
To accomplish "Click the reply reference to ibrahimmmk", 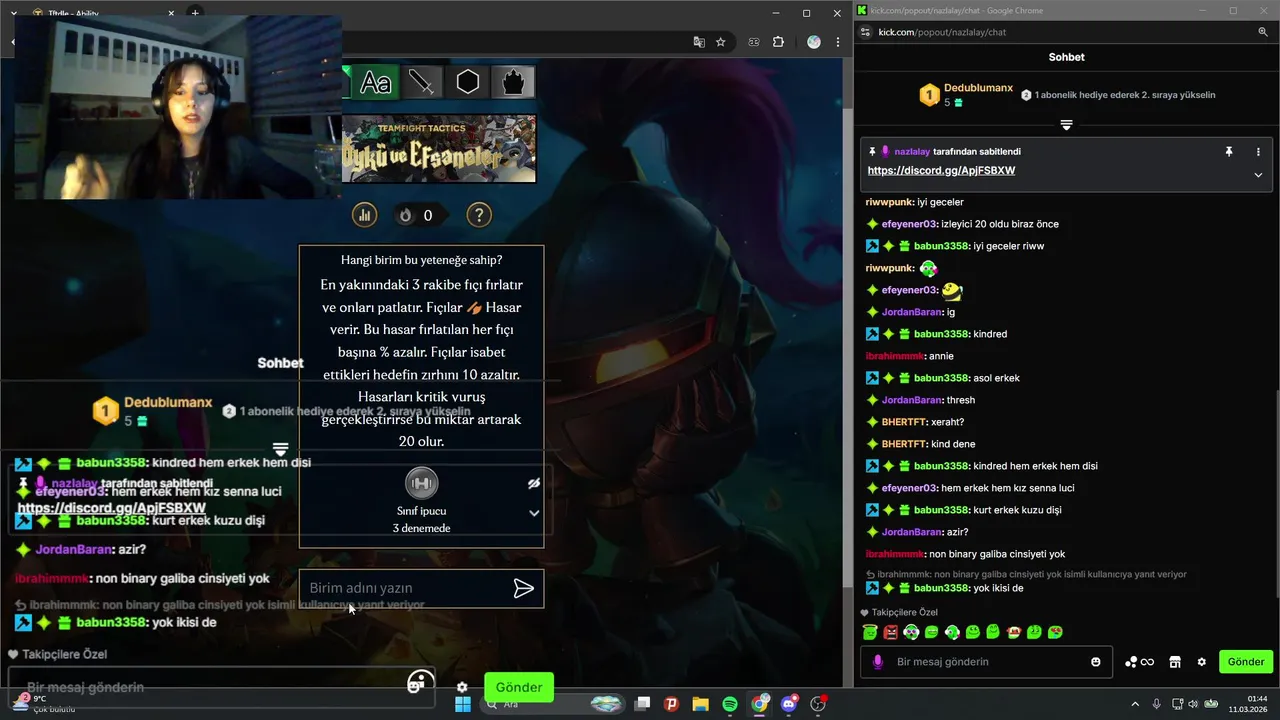I will [x=1026, y=575].
